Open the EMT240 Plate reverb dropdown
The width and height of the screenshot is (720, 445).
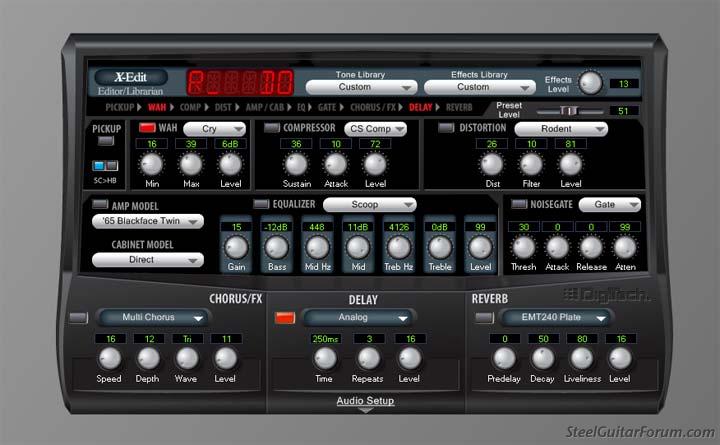click(x=555, y=317)
